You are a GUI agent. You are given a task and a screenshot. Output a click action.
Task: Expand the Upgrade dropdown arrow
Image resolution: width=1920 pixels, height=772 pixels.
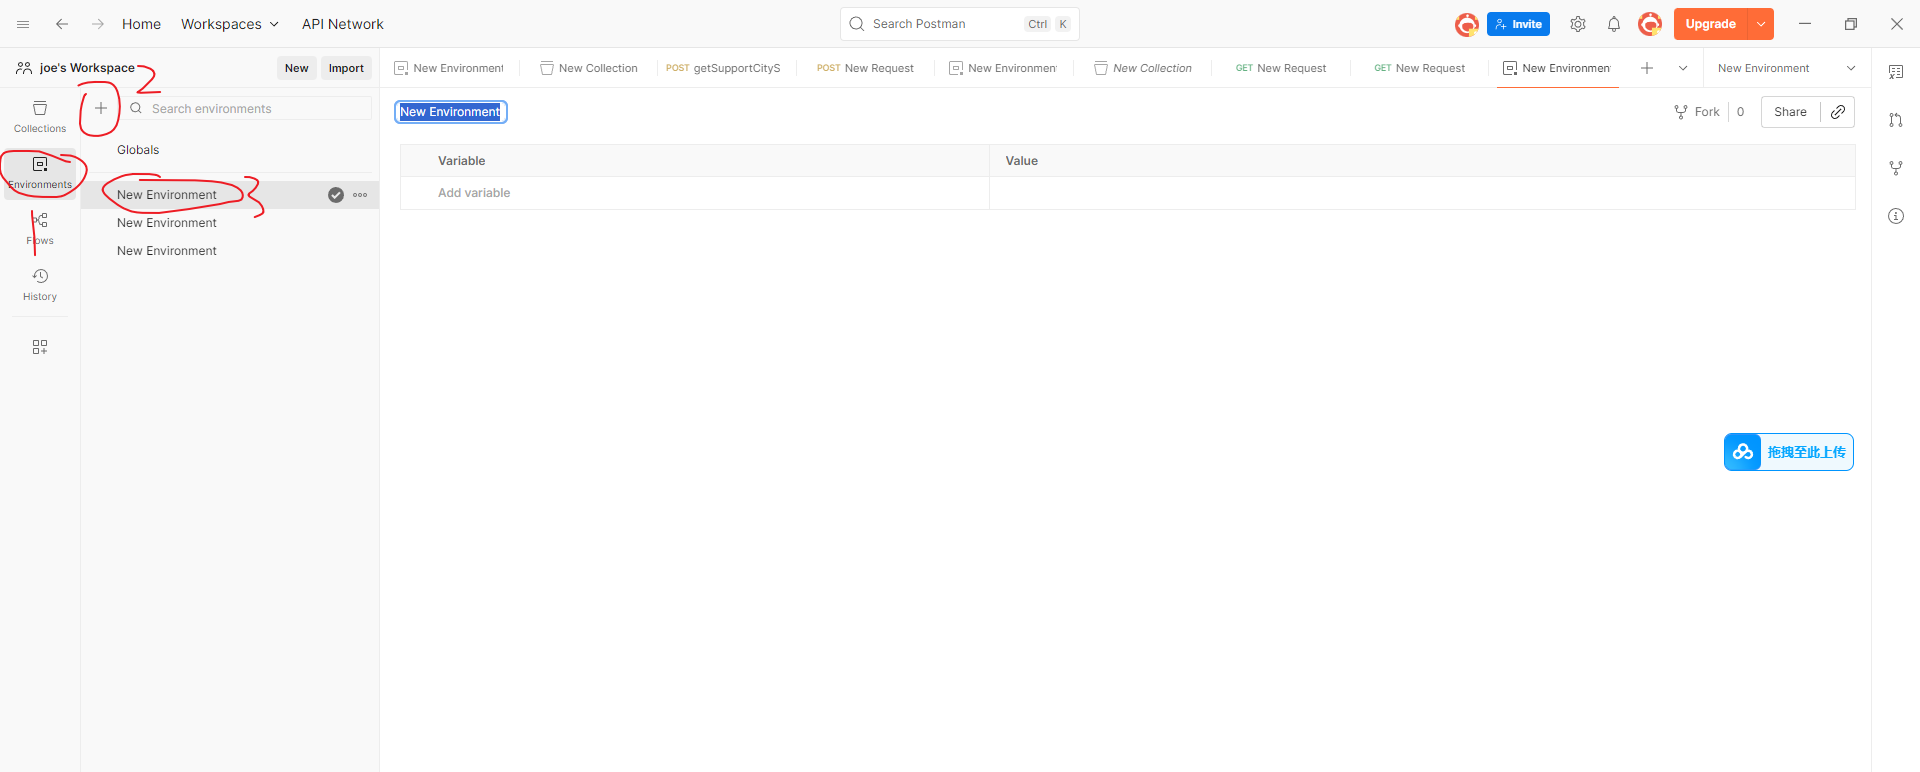coord(1761,24)
